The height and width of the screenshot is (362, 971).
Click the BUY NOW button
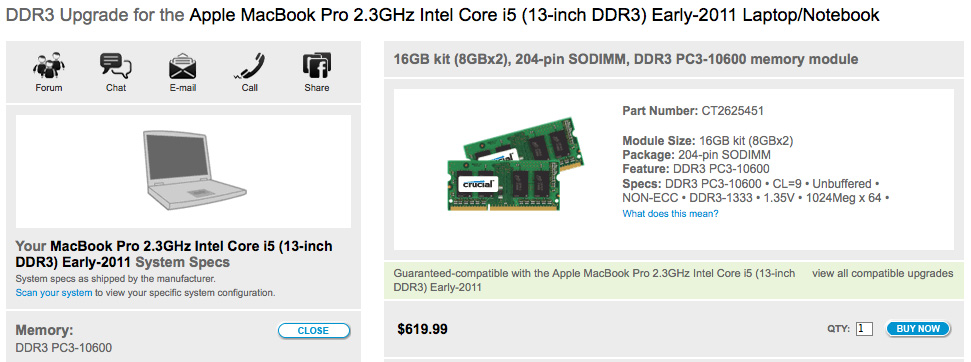tap(918, 329)
